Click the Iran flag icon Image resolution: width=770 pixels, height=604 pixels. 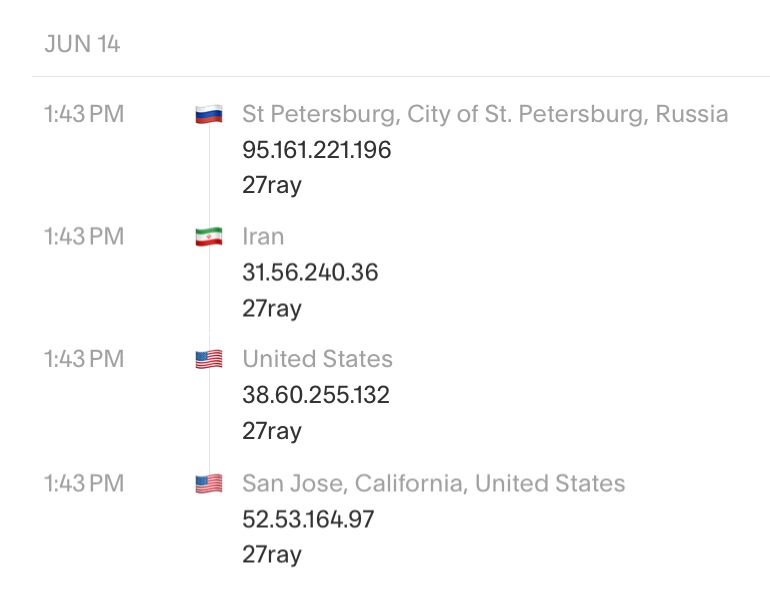tap(209, 237)
